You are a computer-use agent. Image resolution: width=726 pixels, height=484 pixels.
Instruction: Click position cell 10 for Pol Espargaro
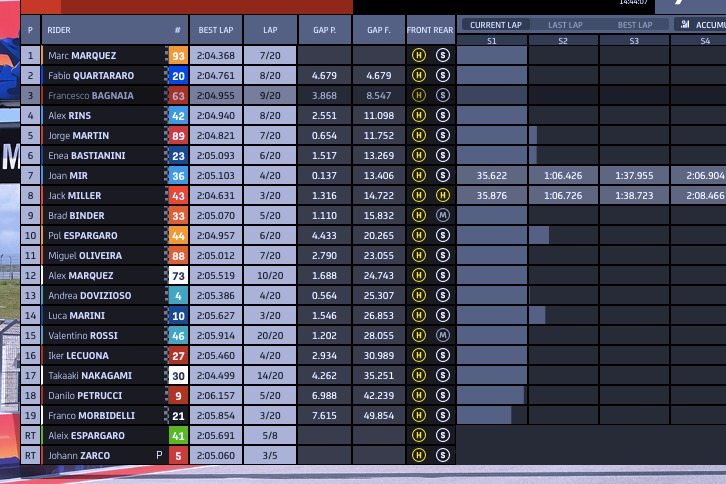pos(30,235)
